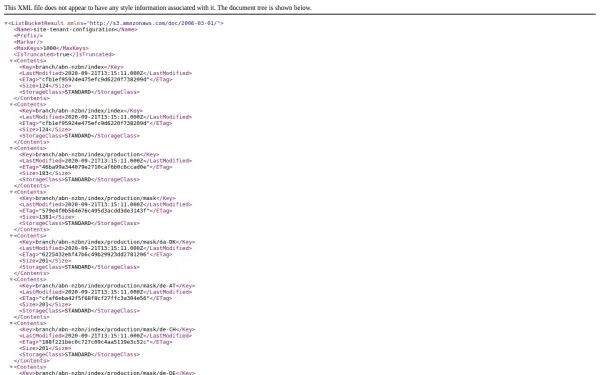Click StorageClass line under key mask/de-AT
Image resolution: width=600 pixels, height=375 pixels.
point(80,311)
